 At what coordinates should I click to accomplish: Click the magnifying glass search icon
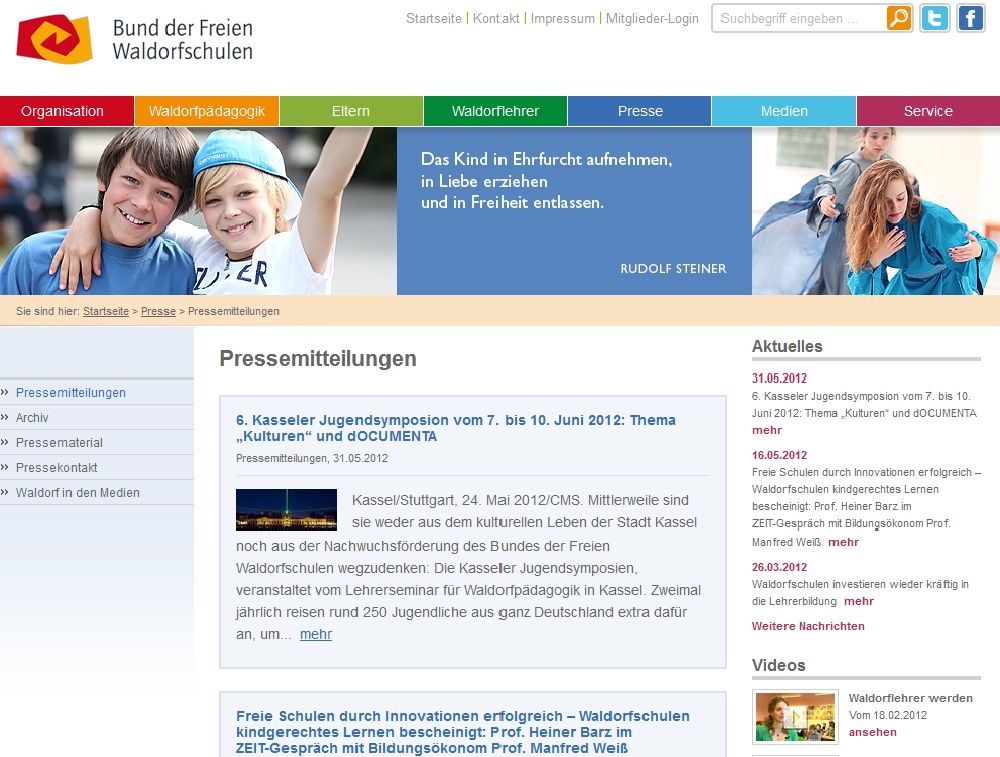(x=898, y=18)
